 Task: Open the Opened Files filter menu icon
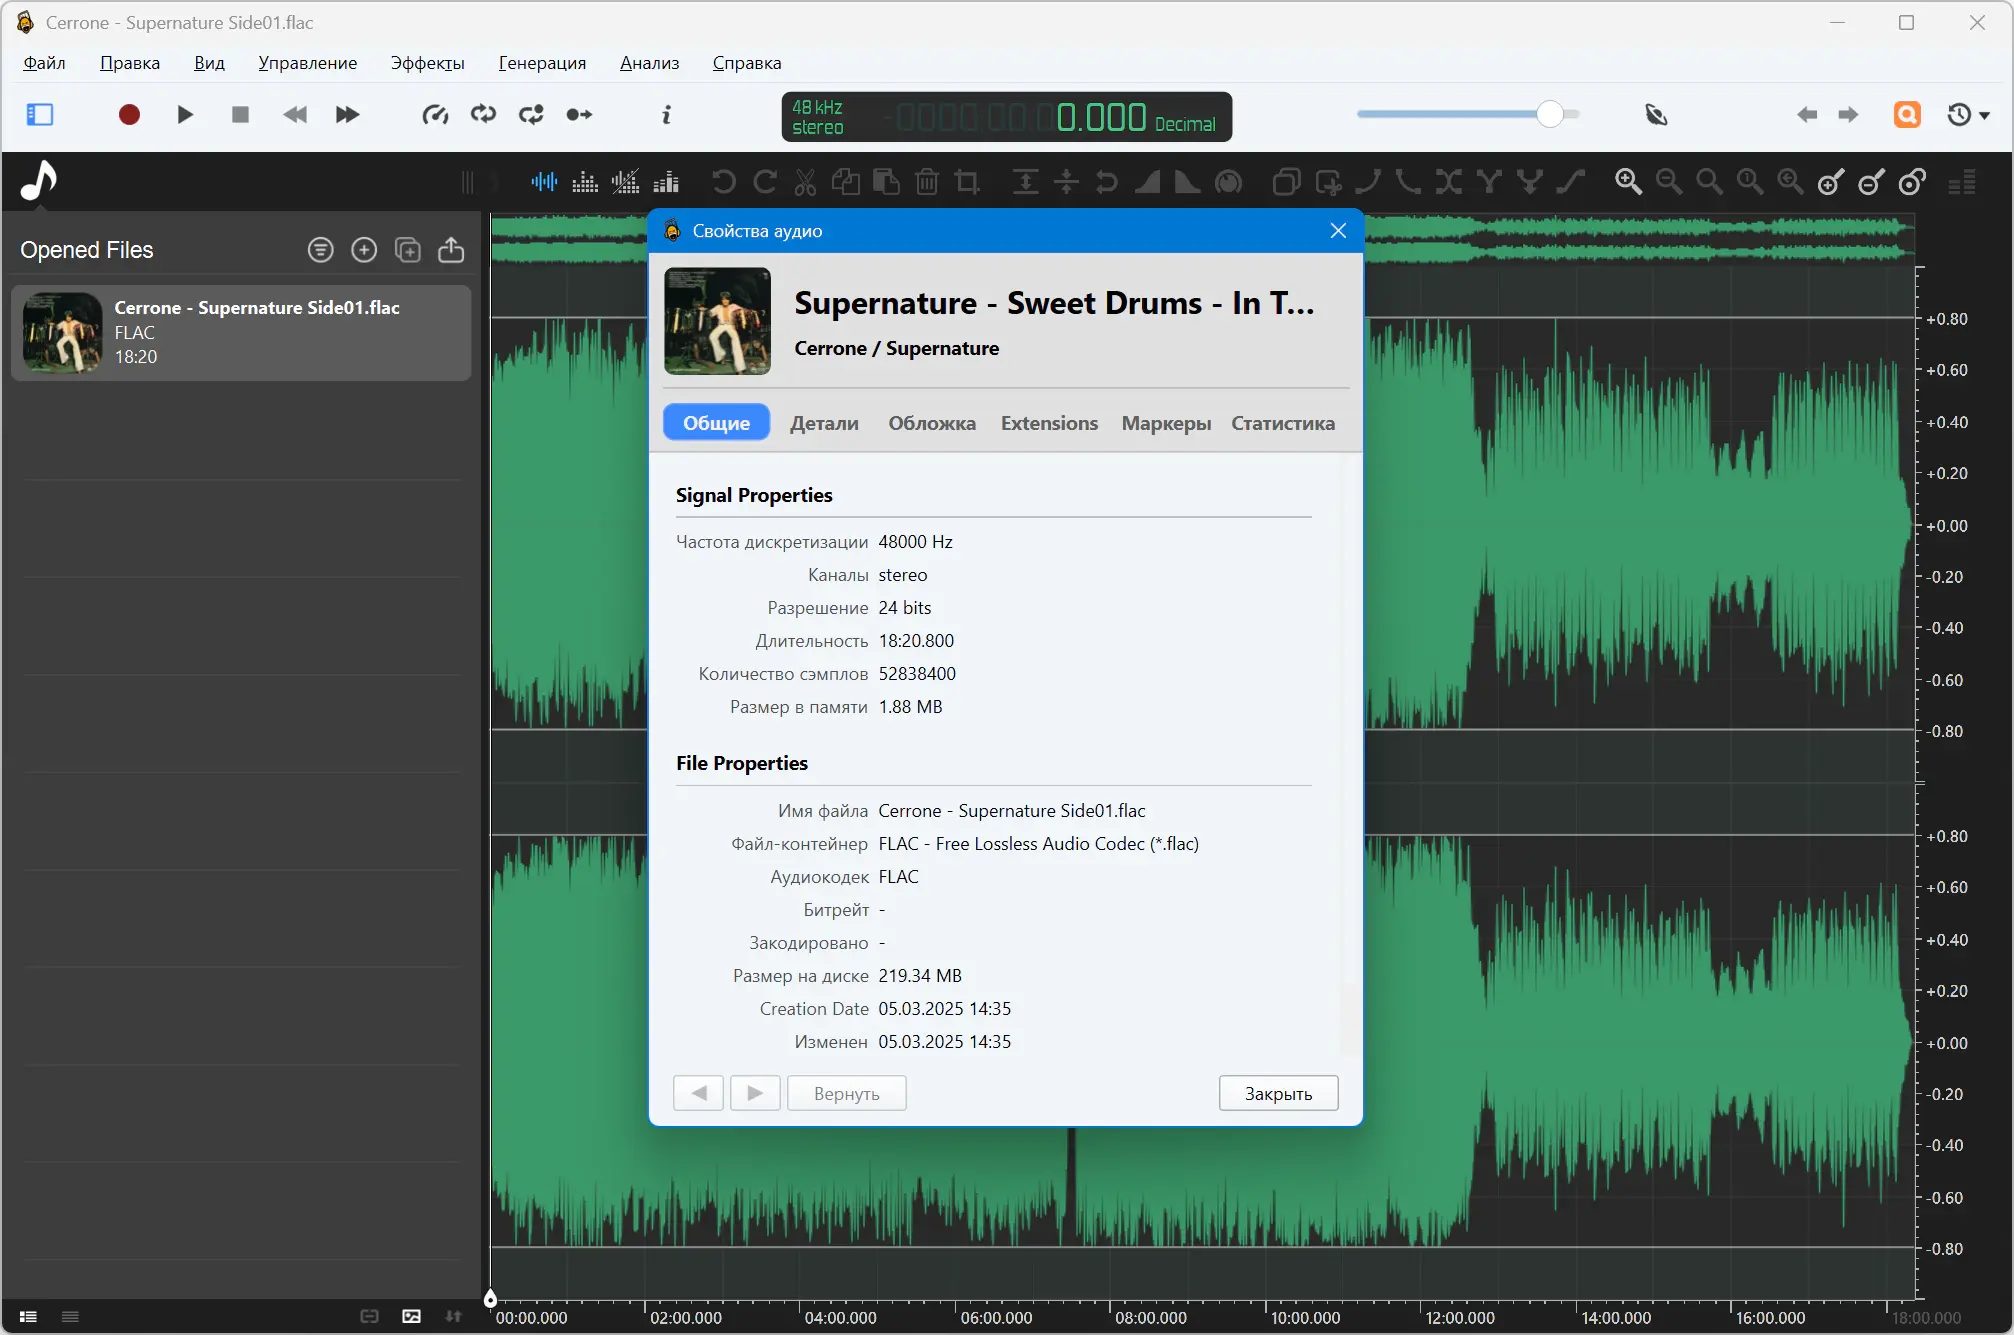(x=320, y=250)
